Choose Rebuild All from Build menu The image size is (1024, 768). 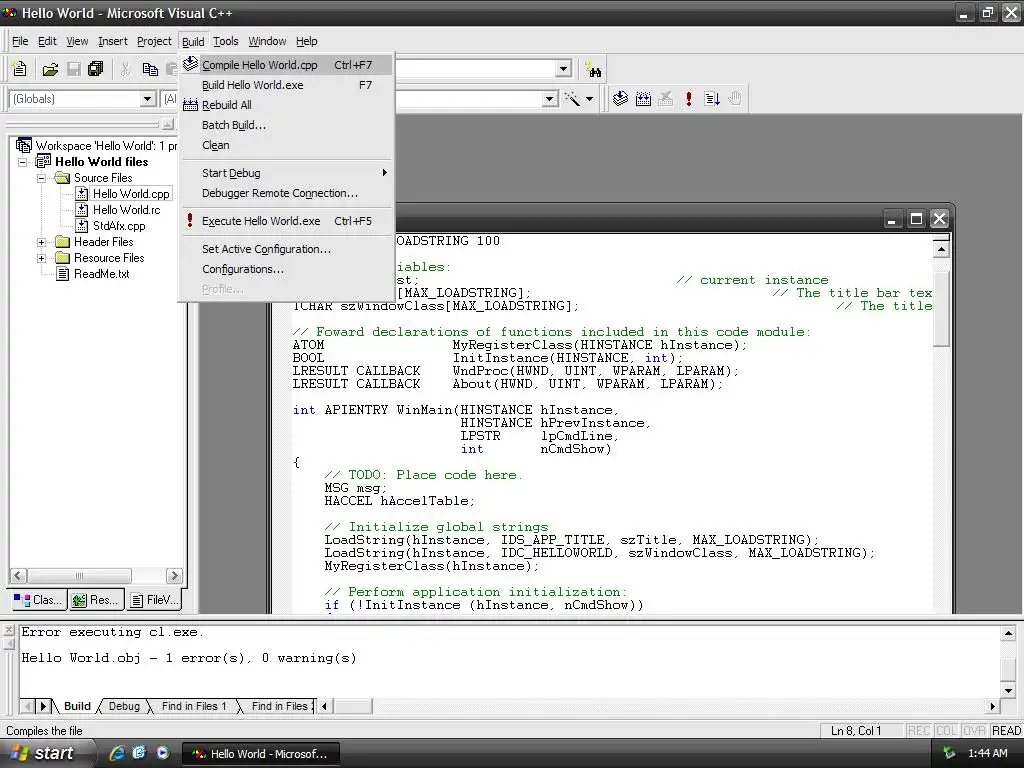[286, 105]
